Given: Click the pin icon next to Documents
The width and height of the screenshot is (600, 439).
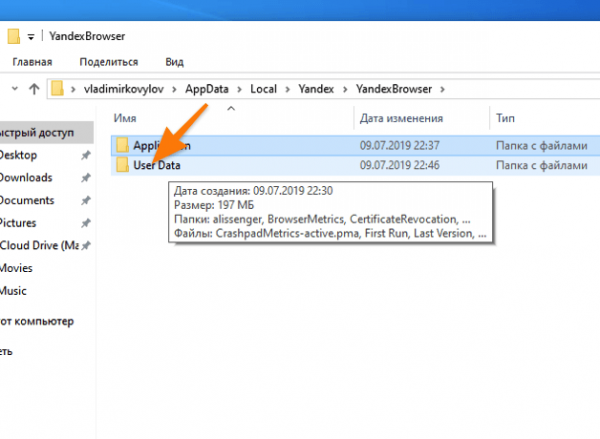Looking at the screenshot, I should tap(86, 201).
